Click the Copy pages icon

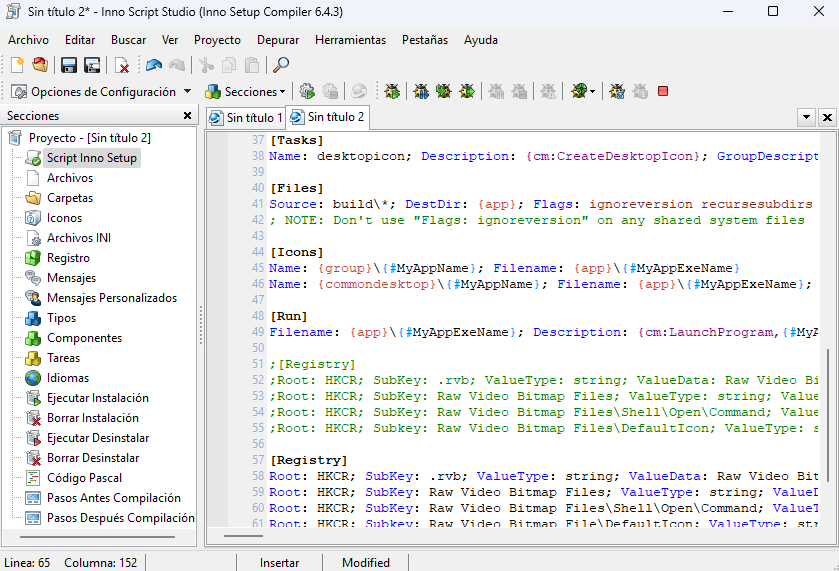(229, 65)
